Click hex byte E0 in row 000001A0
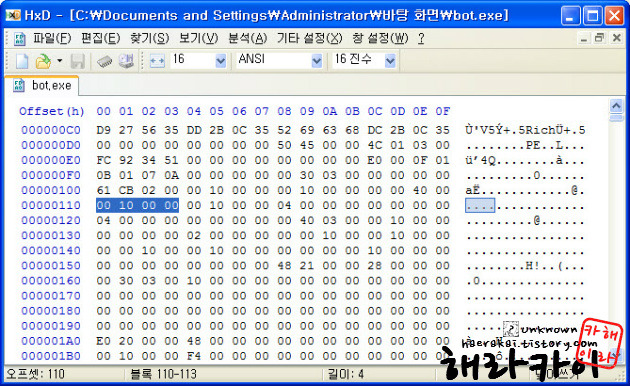 tap(103, 341)
